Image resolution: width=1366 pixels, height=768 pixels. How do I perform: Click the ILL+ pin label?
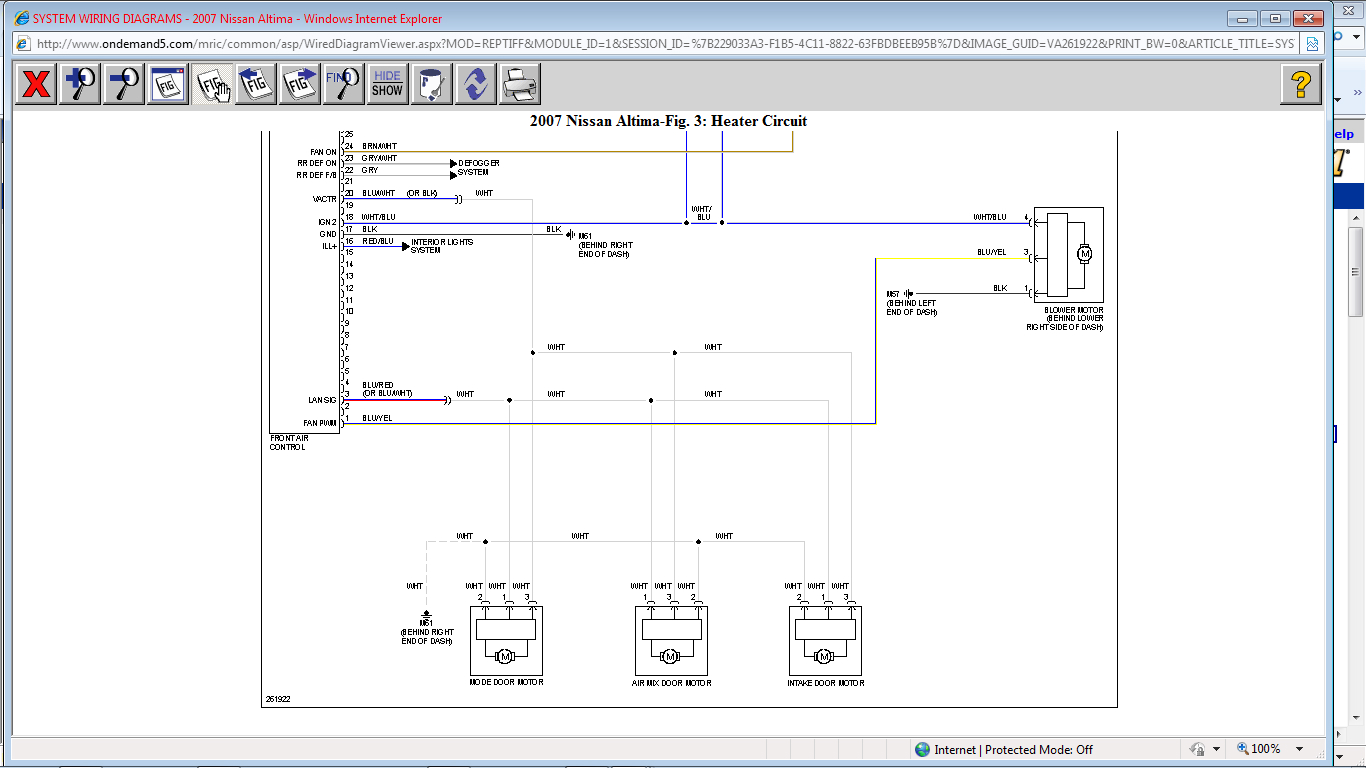tap(329, 246)
